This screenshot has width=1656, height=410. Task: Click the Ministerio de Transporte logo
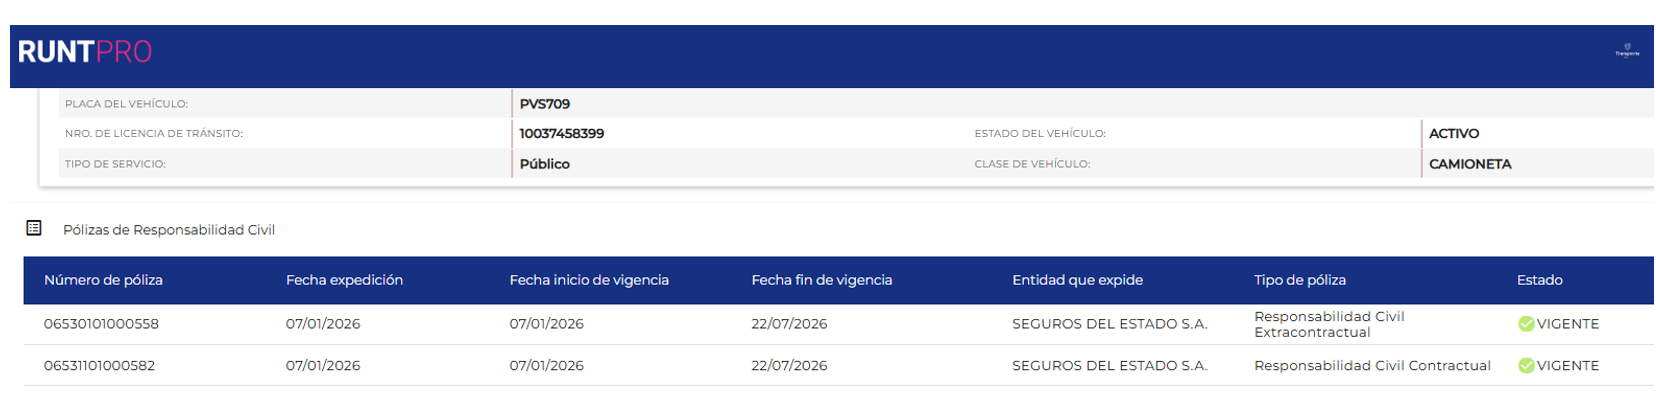click(1627, 51)
